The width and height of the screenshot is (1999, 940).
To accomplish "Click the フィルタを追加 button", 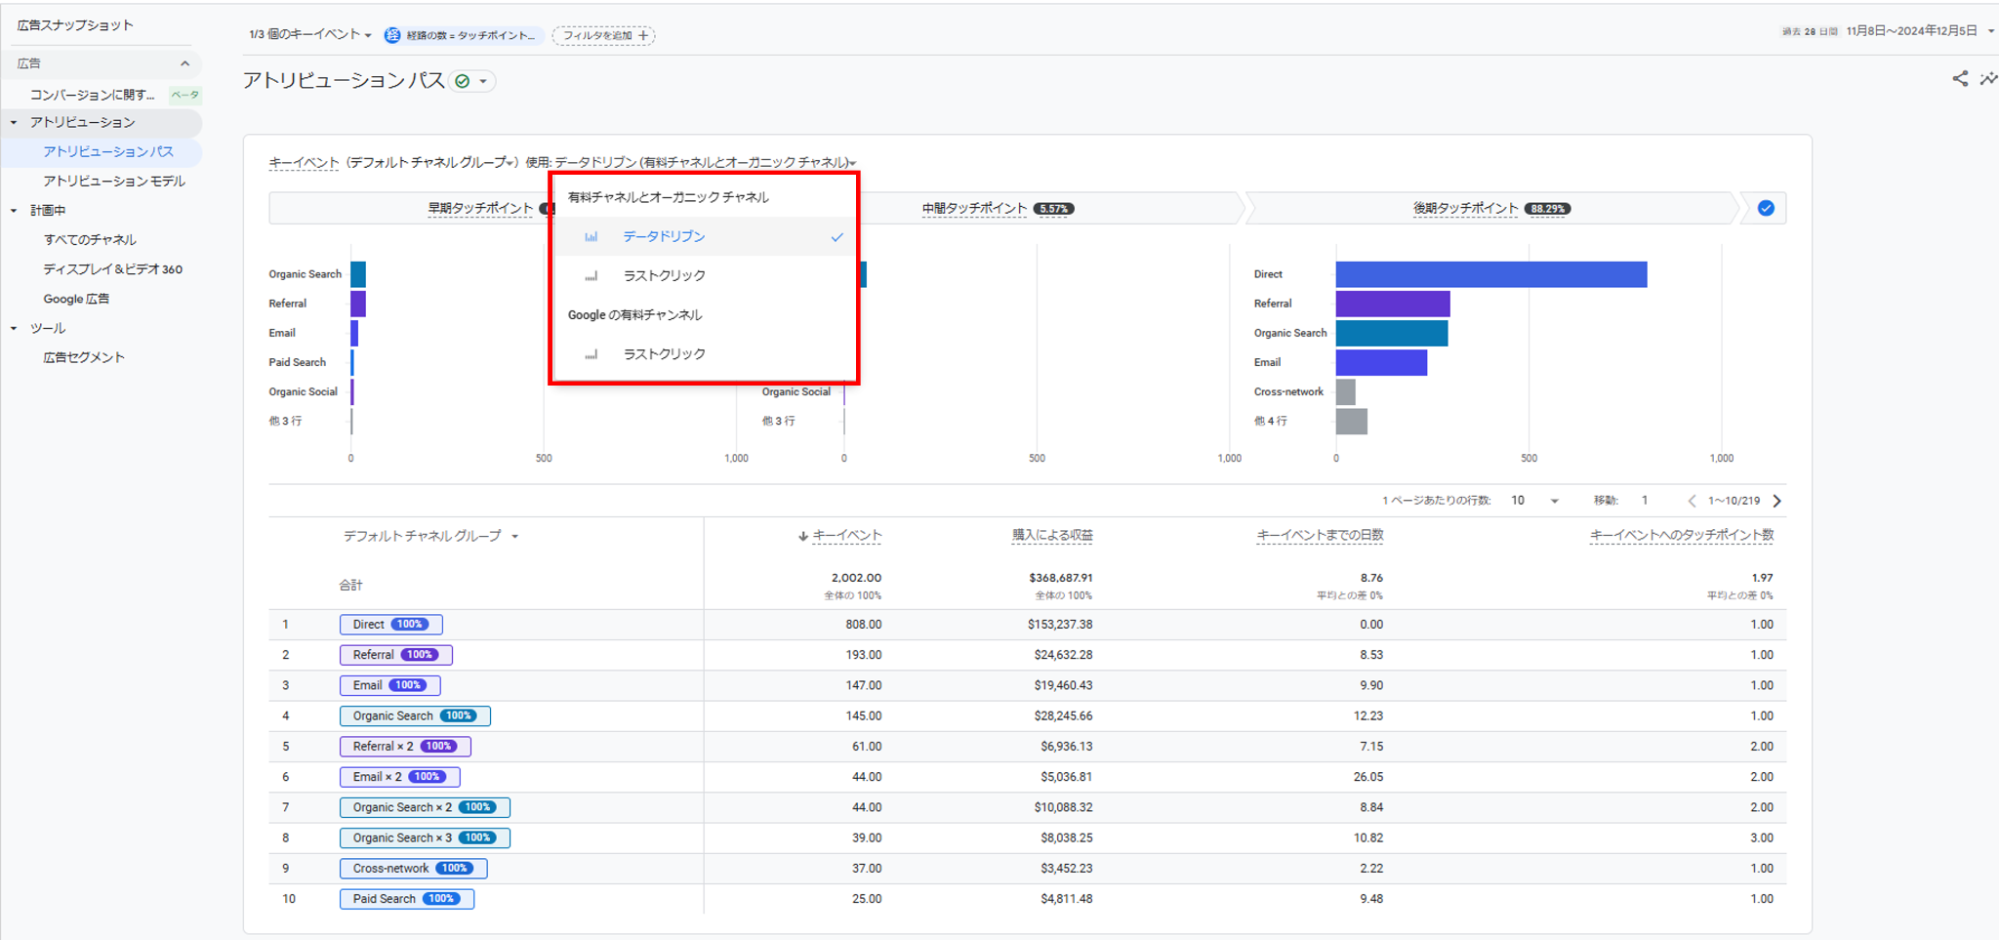I will [603, 35].
